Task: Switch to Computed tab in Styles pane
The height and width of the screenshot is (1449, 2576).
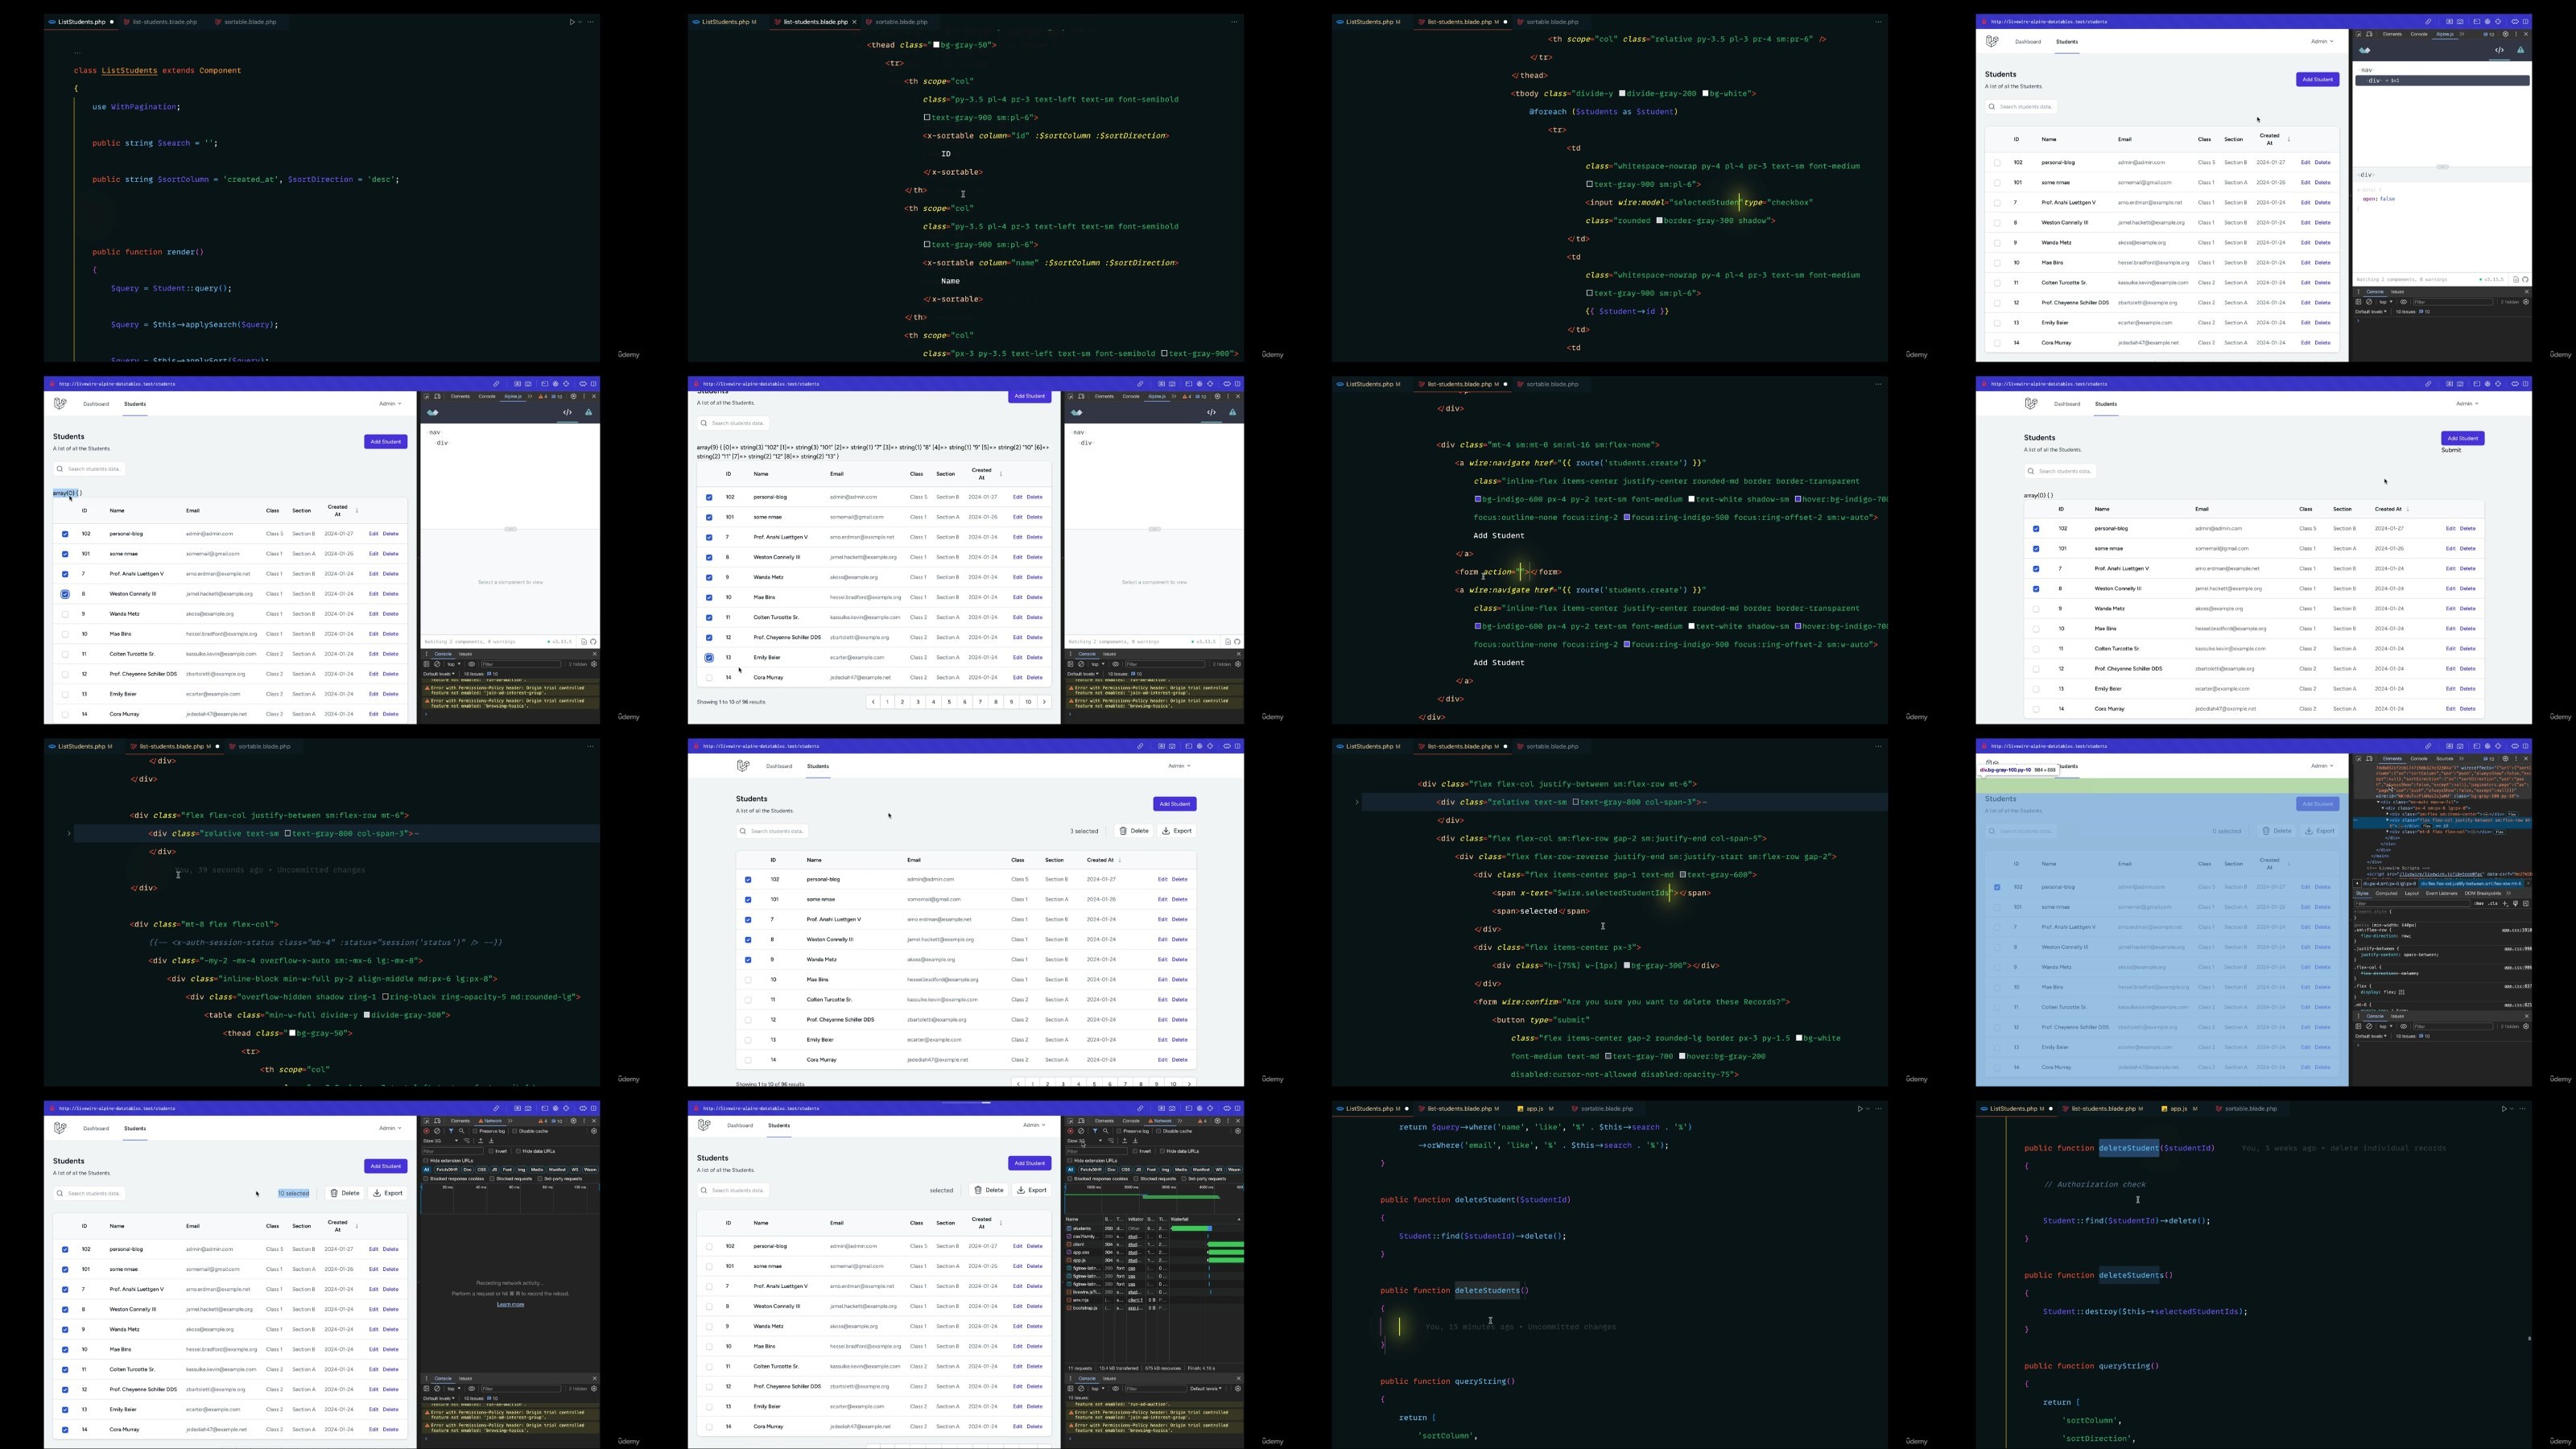Action: point(2386,893)
